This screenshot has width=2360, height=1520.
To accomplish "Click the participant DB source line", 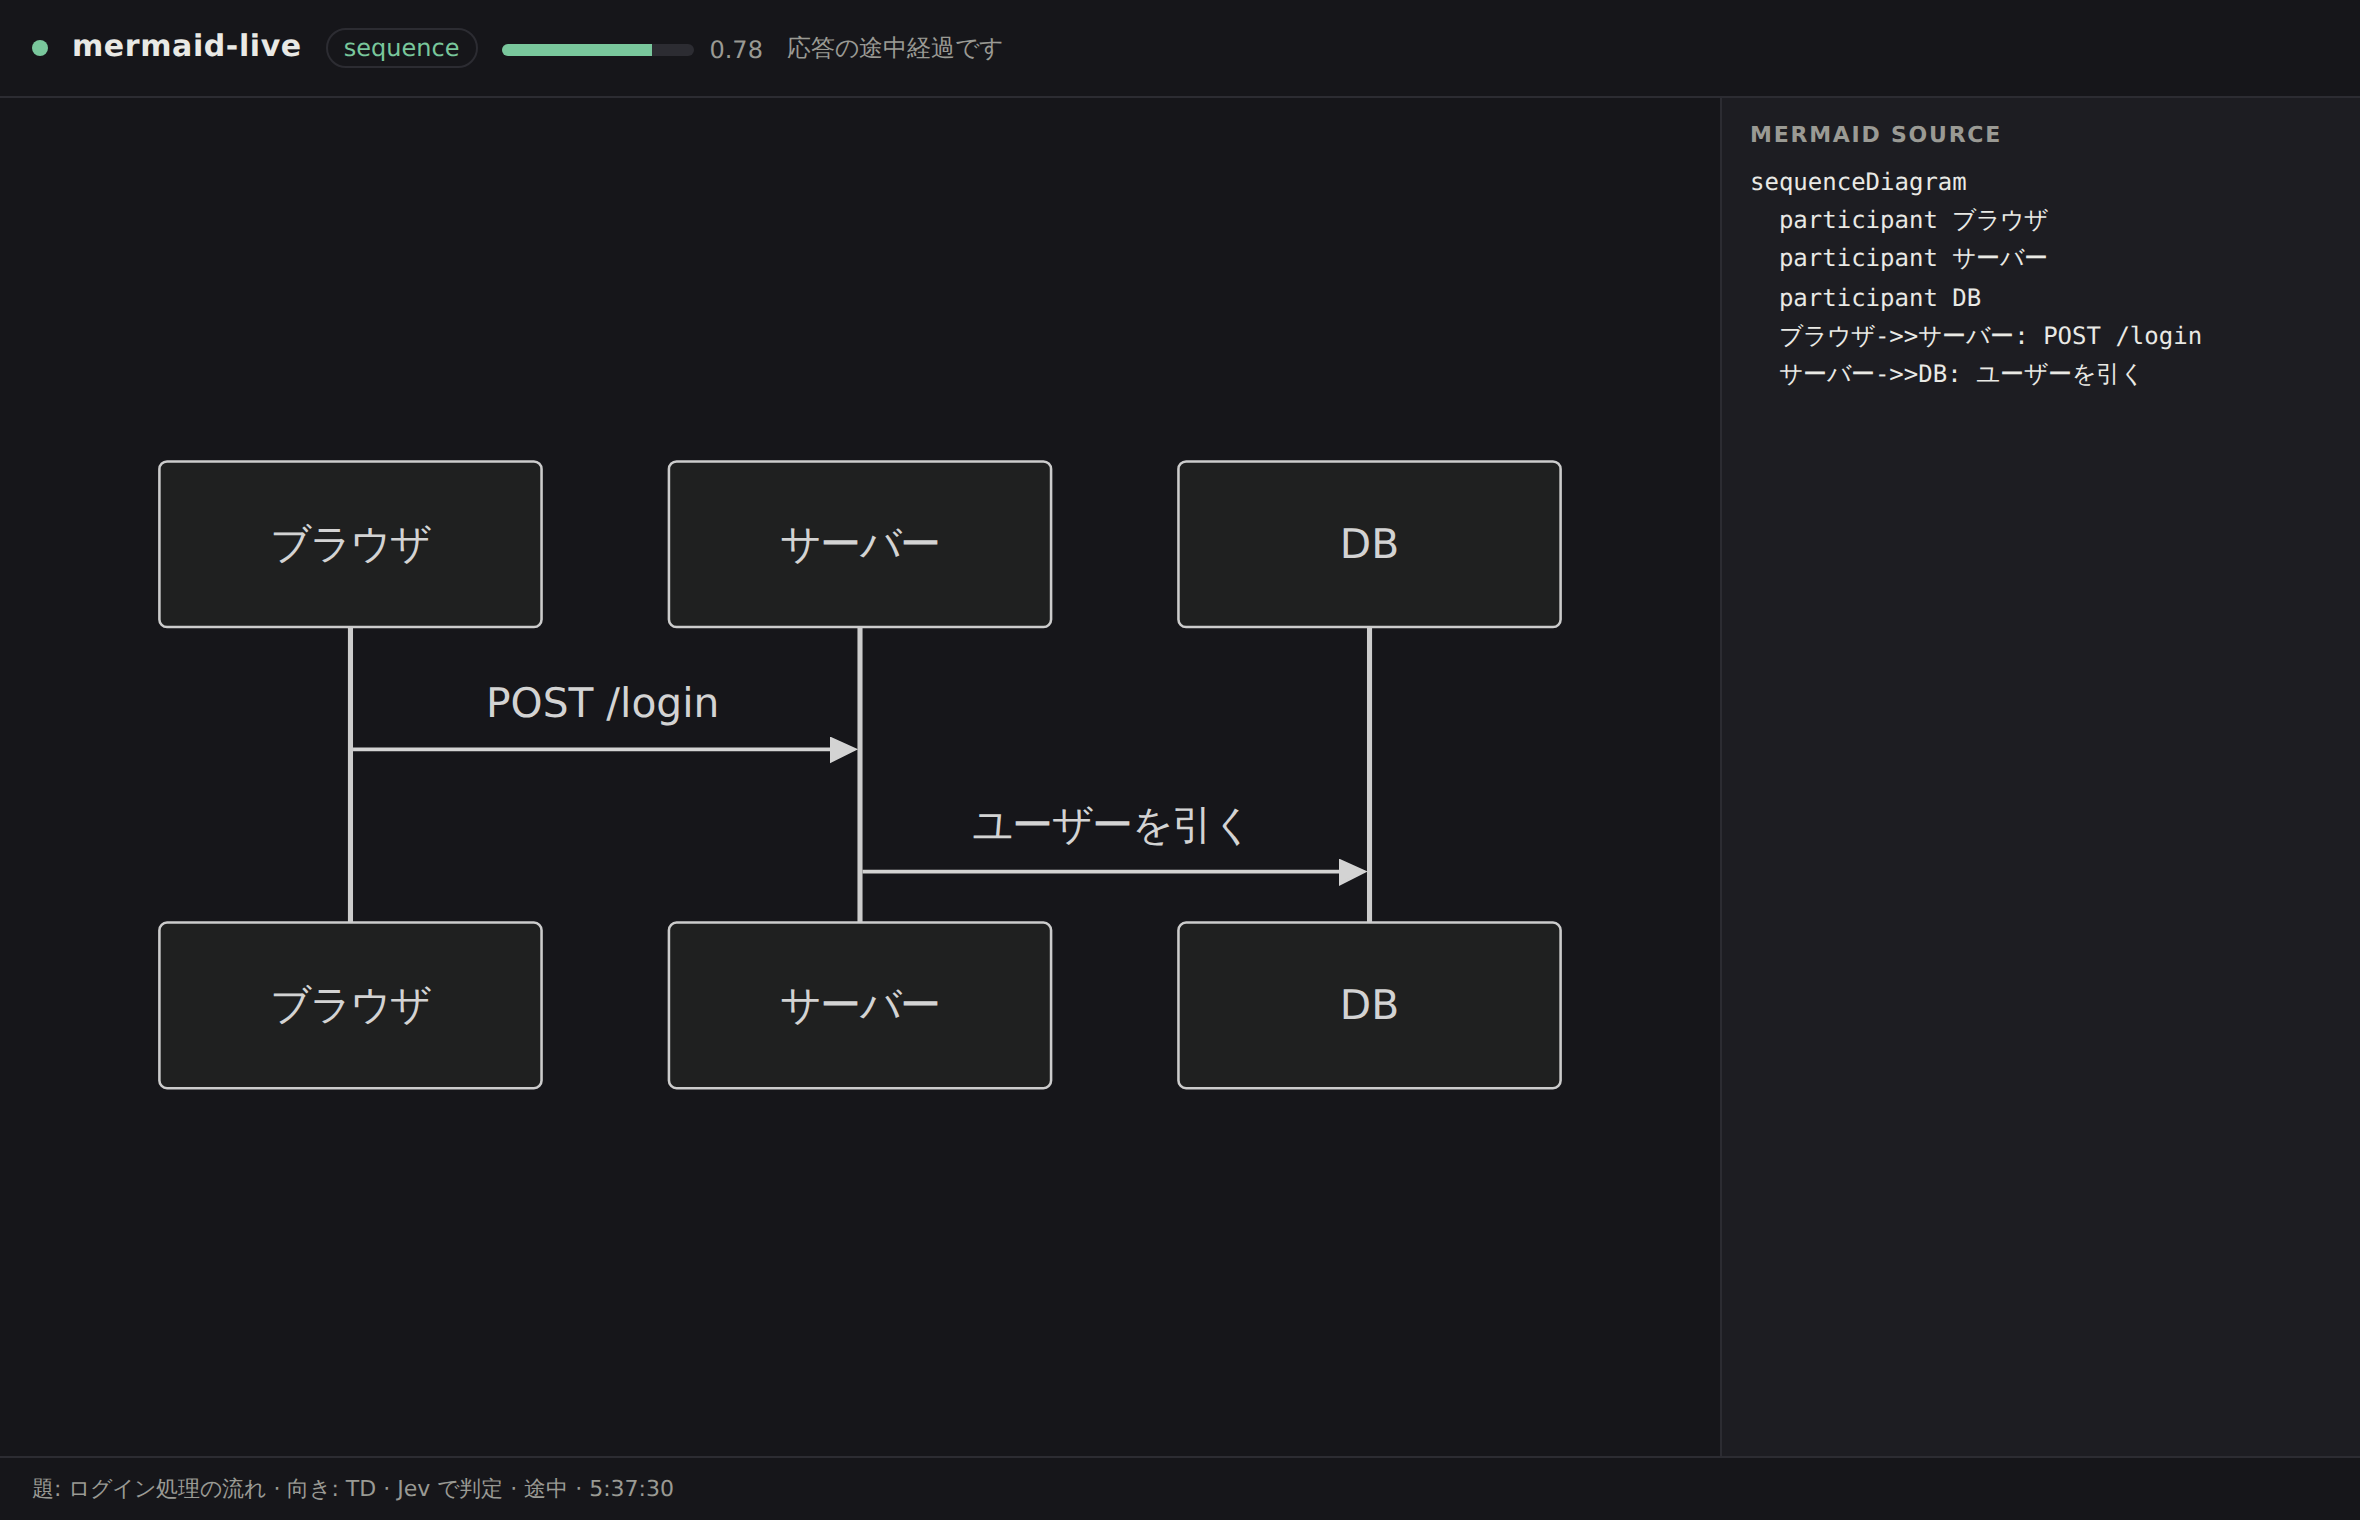I will (1879, 298).
